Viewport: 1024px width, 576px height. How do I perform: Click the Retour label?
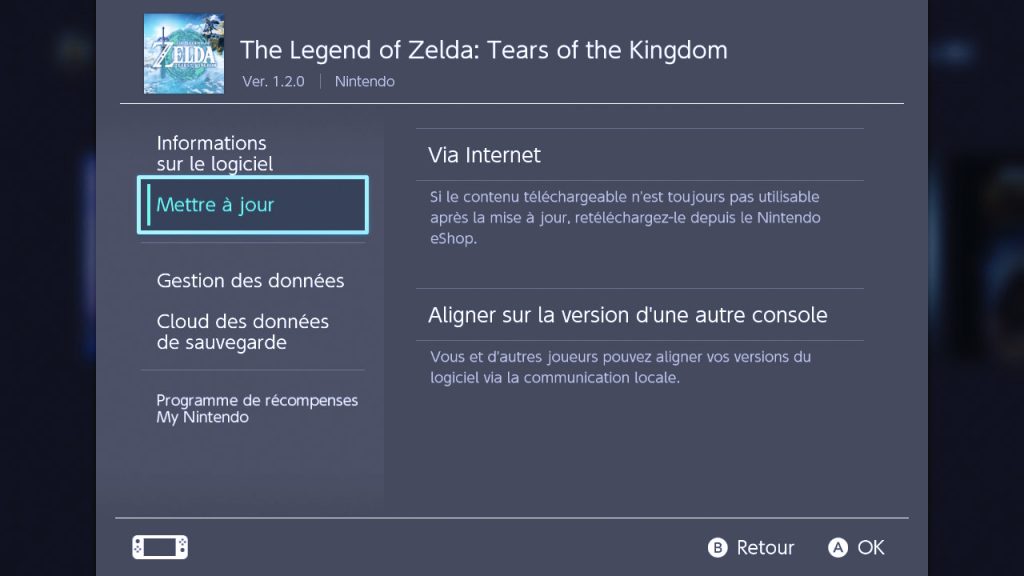click(x=764, y=547)
